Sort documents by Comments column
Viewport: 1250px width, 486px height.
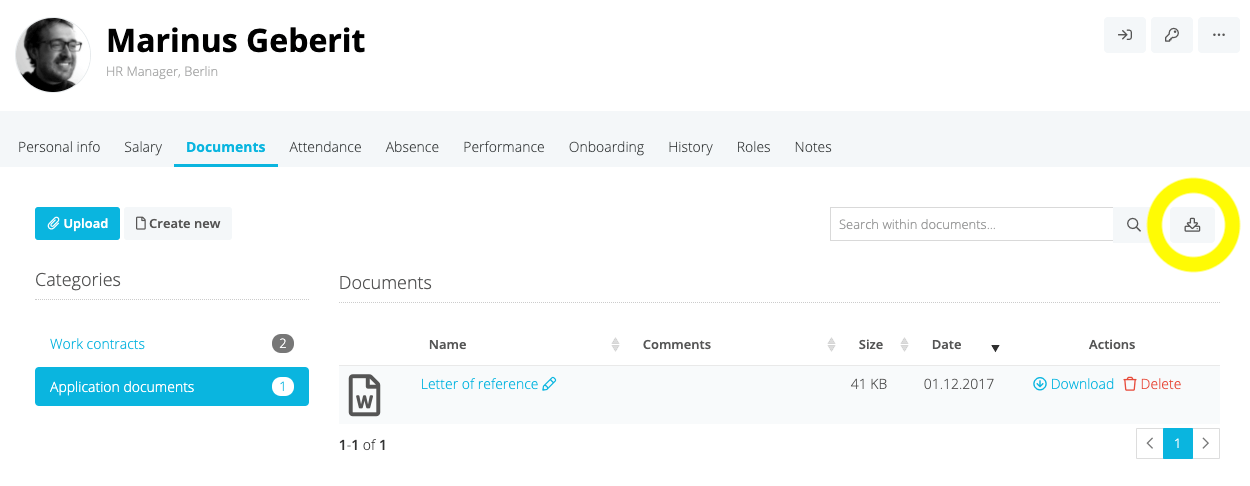pos(831,345)
